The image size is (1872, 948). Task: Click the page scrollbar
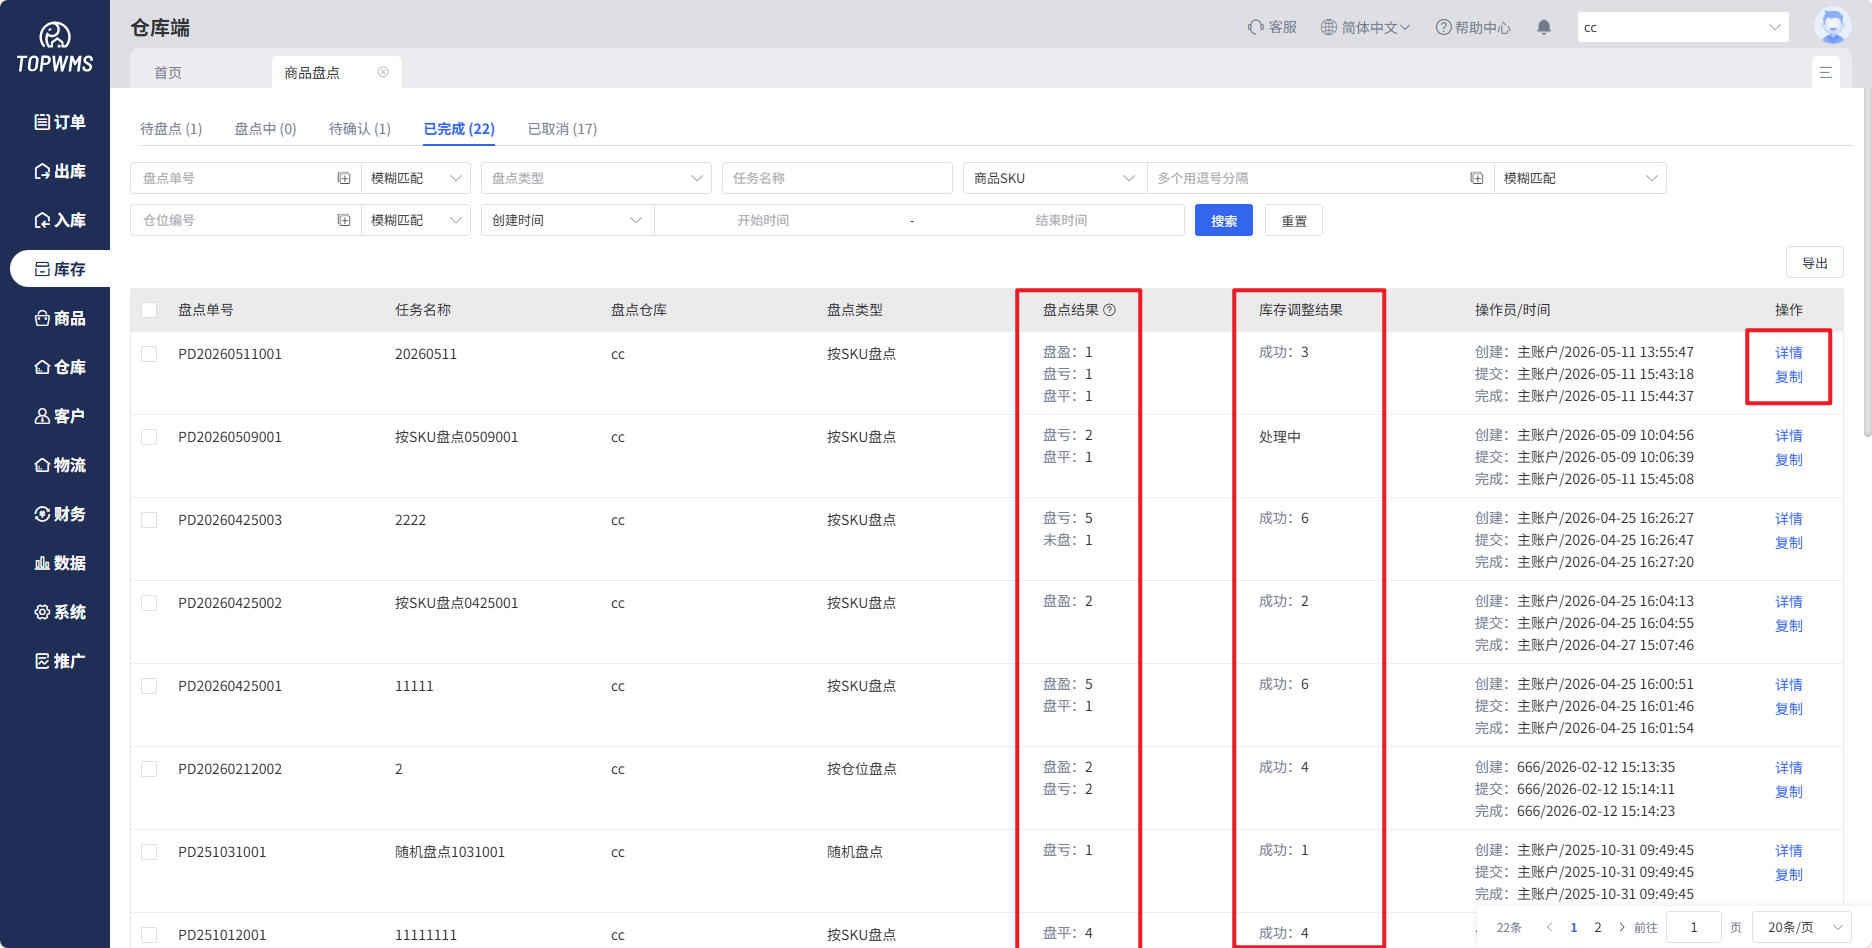pos(1867,262)
